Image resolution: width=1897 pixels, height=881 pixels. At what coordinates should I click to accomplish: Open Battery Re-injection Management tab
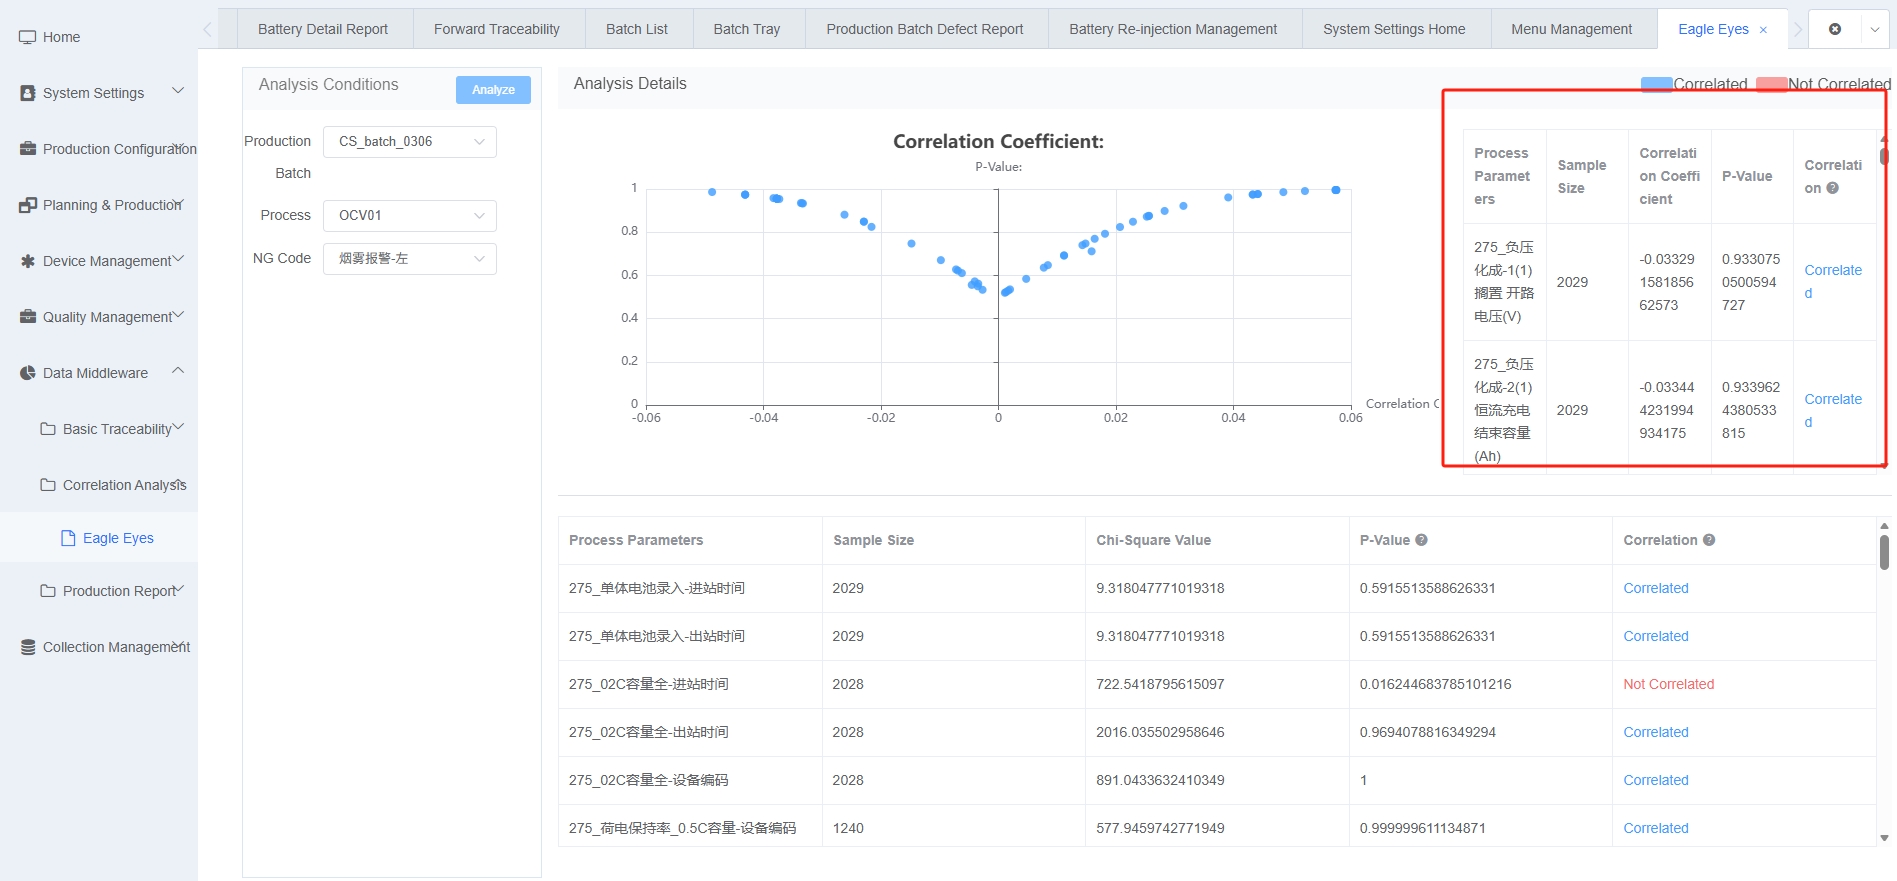point(1173,29)
